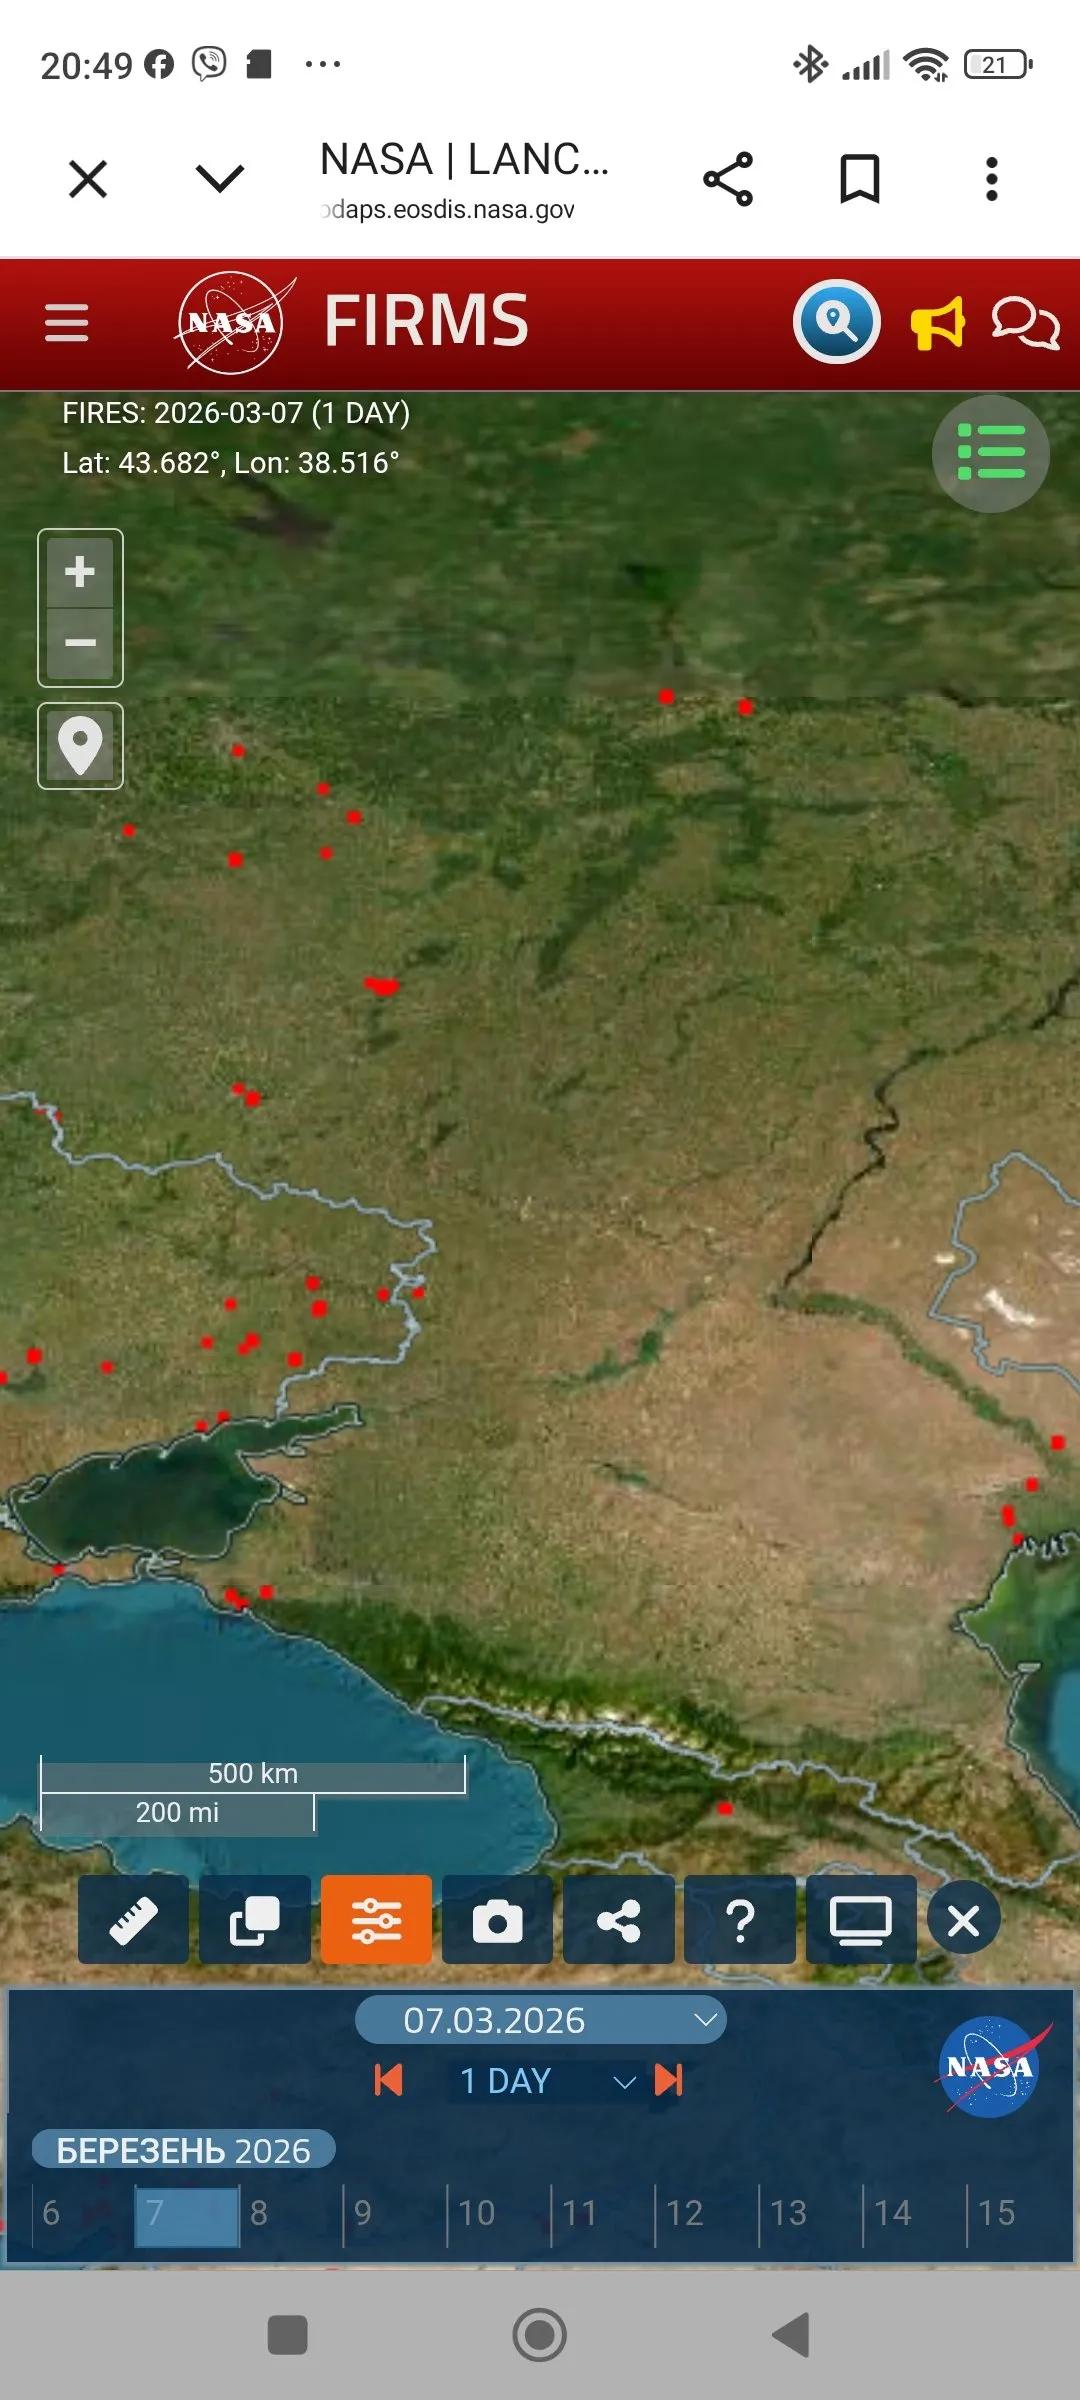The image size is (1080, 2400).
Task: Bookmark the page in browser bar
Action: pos(860,180)
